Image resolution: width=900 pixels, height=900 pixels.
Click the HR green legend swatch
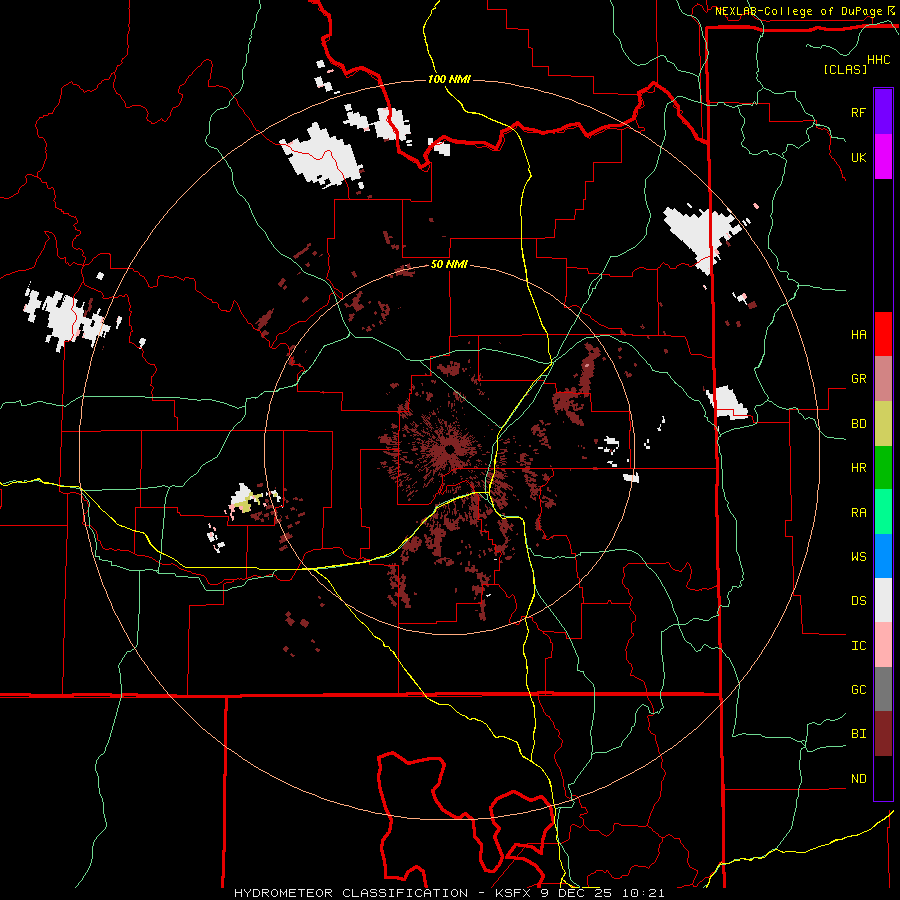(x=883, y=468)
